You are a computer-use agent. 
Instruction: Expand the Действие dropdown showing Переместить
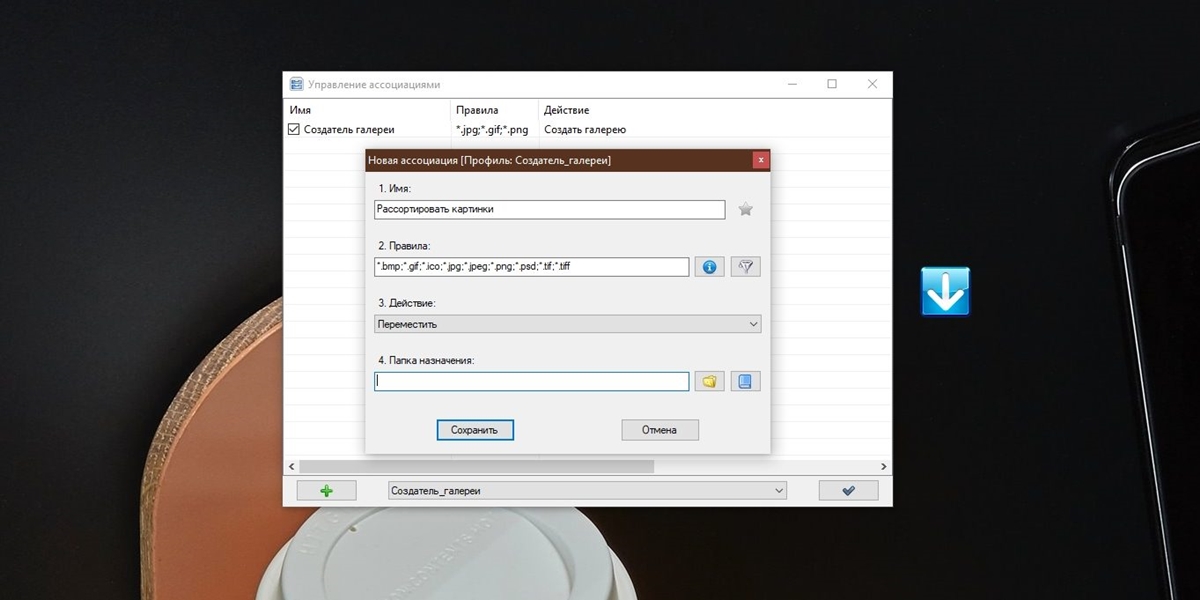point(567,324)
